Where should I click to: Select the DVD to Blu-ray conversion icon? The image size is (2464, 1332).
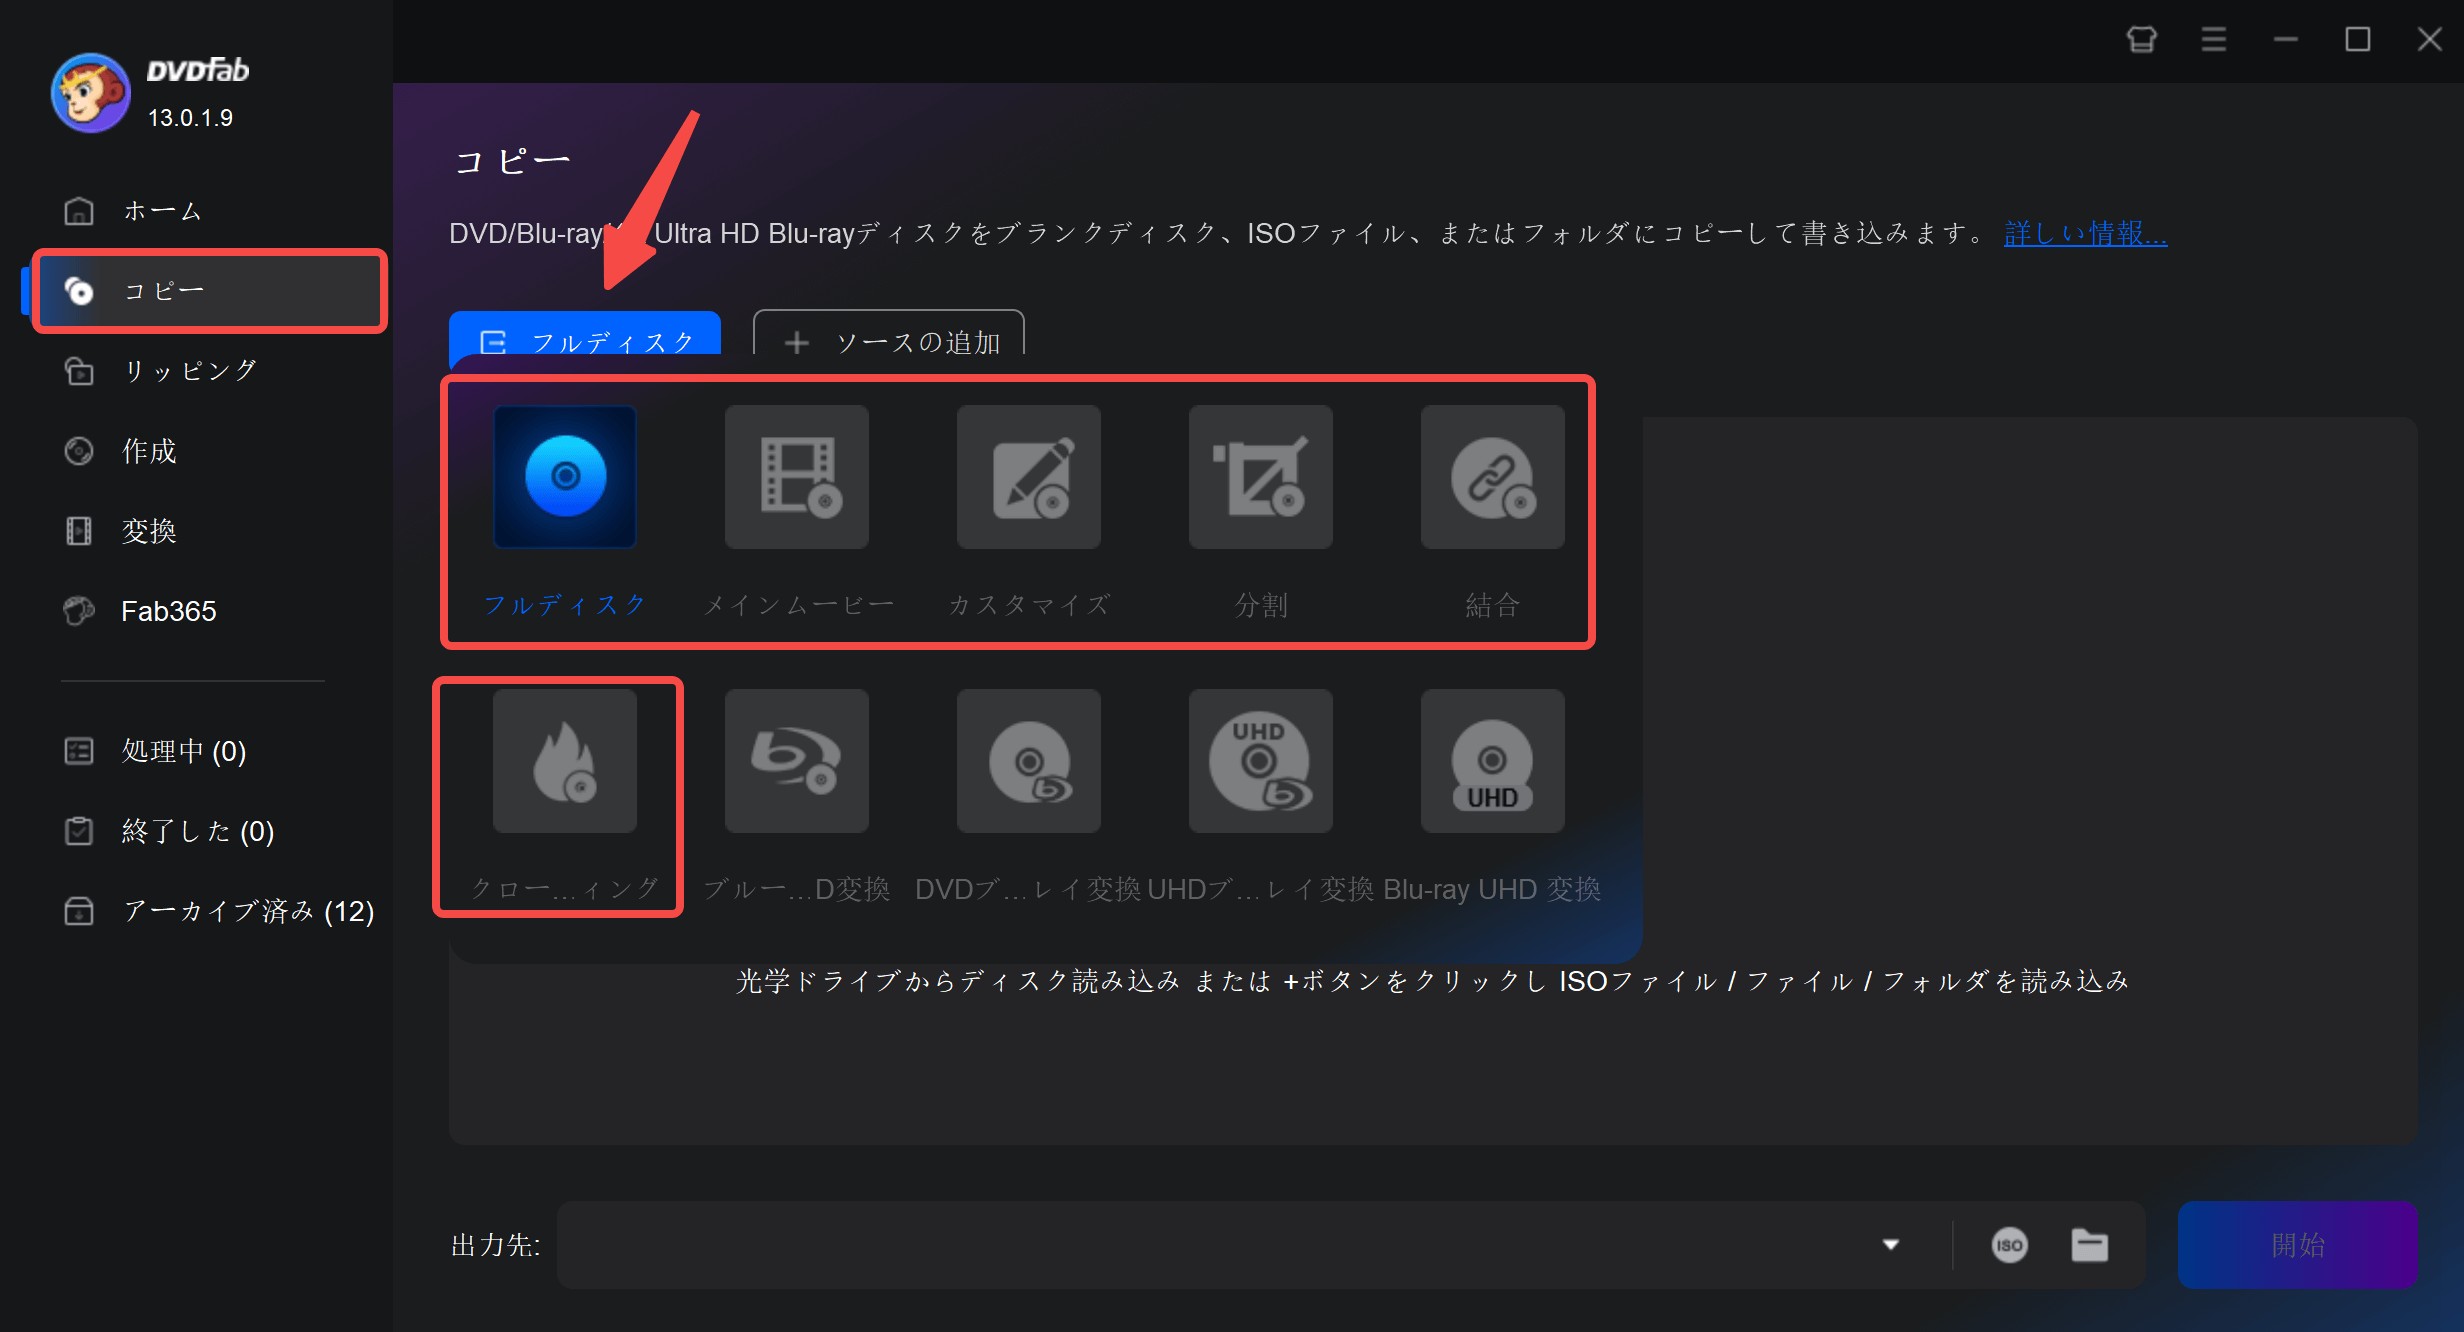point(1028,761)
